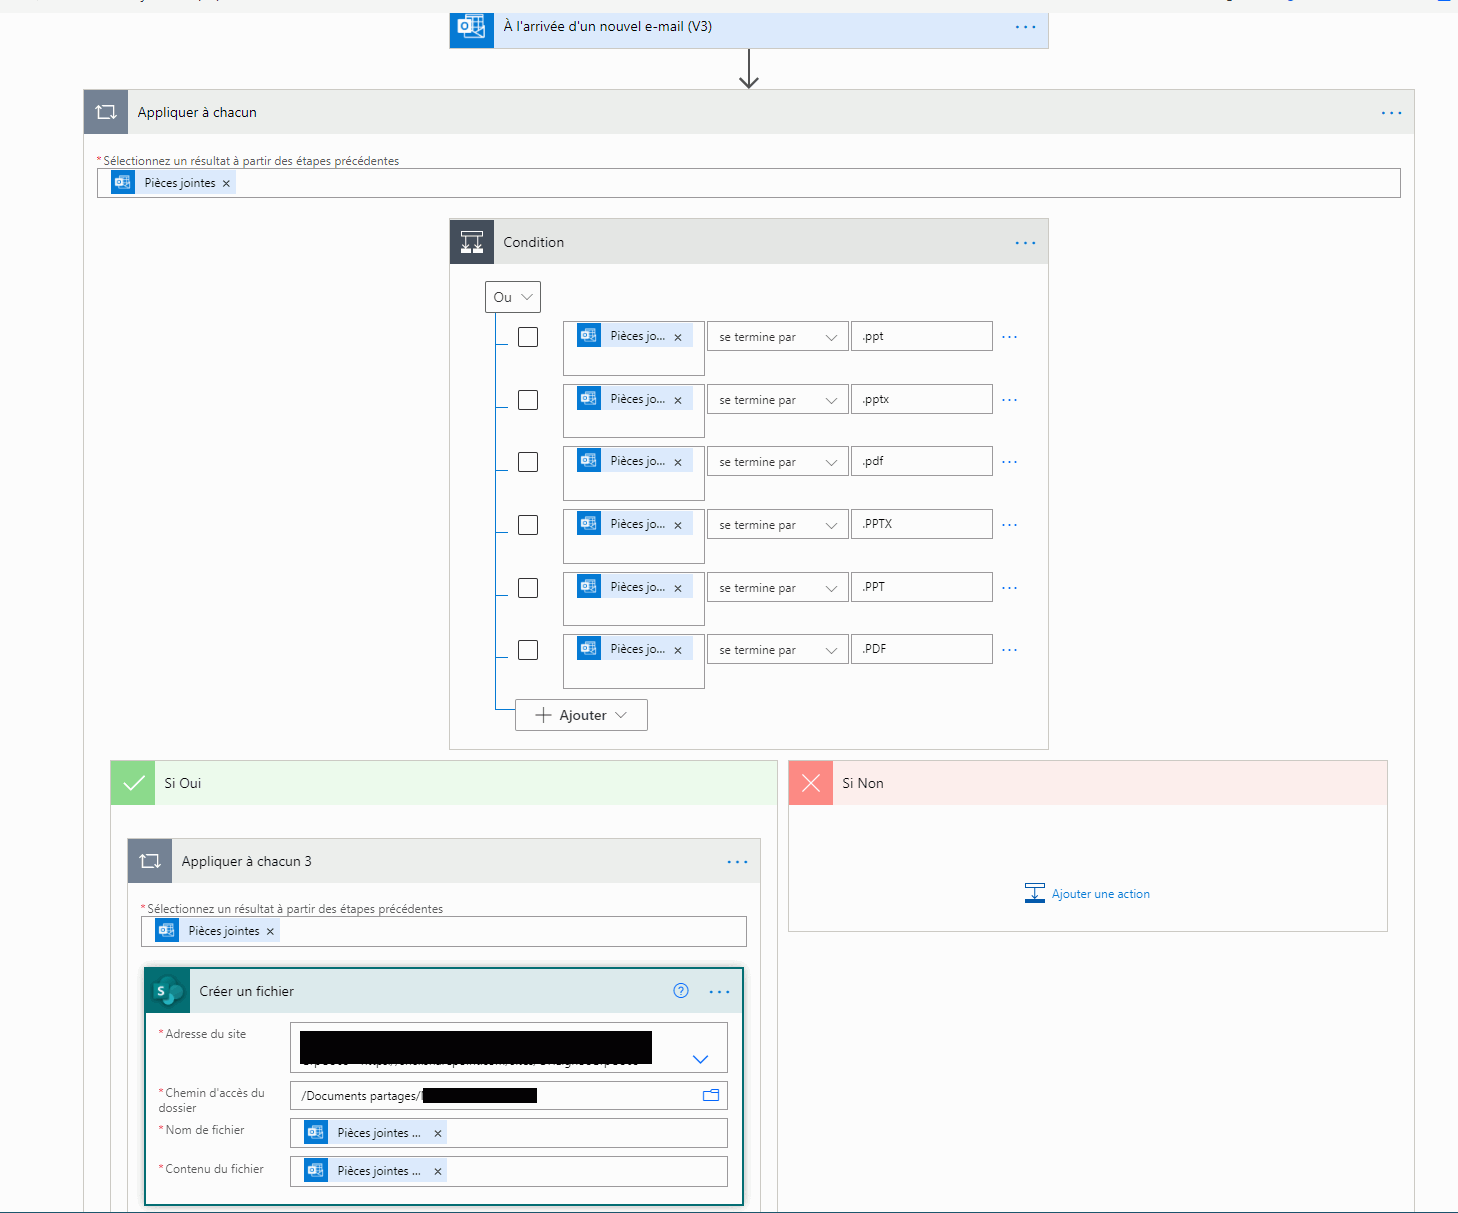This screenshot has height=1213, width=1458.
Task: Check the box next to the .PDF row
Action: click(x=528, y=650)
